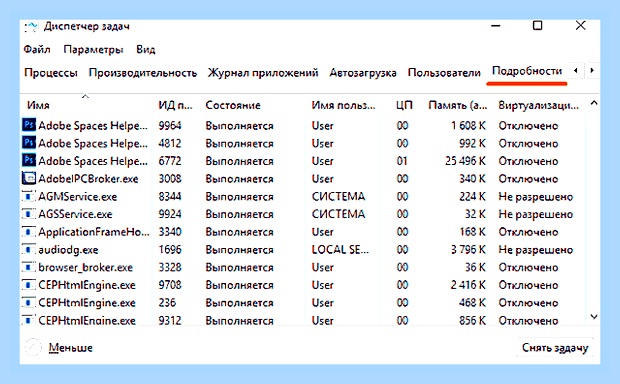620x384 pixels.
Task: Click the AGSService.exe process icon
Action: point(28,214)
